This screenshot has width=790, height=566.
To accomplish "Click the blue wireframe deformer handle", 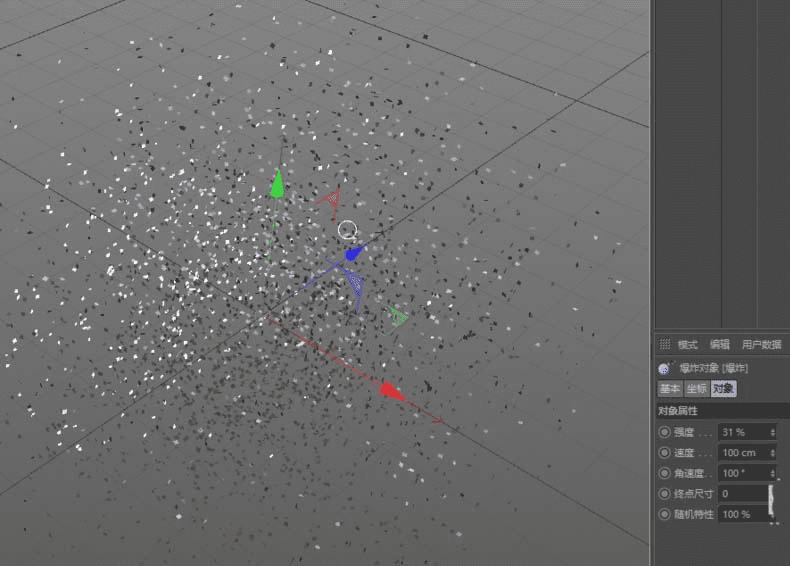I will (355, 286).
